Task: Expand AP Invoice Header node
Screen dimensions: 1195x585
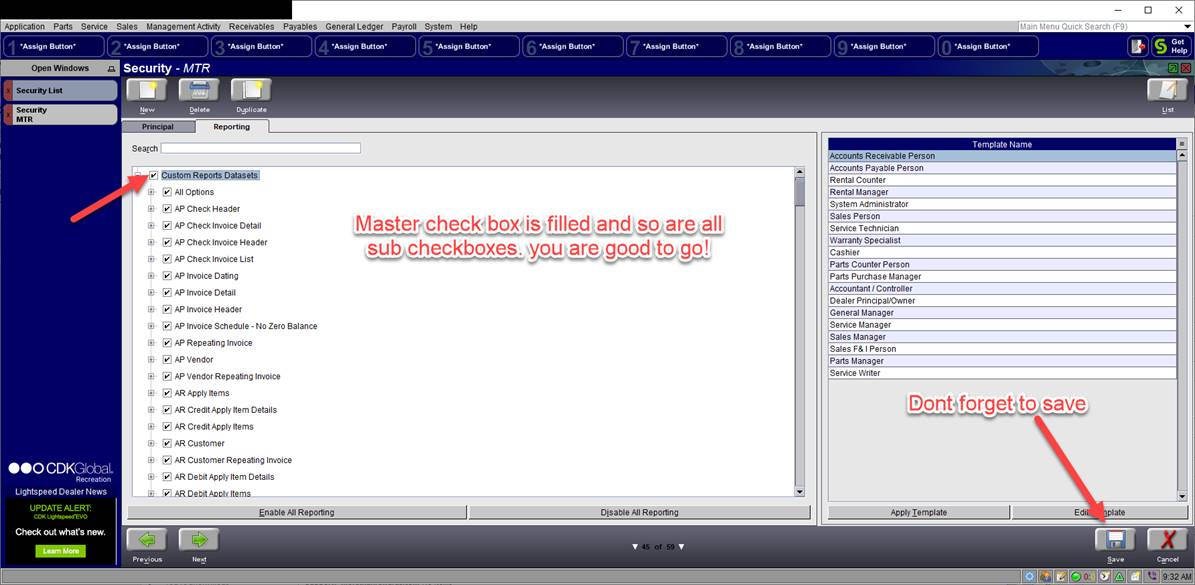Action: [151, 309]
